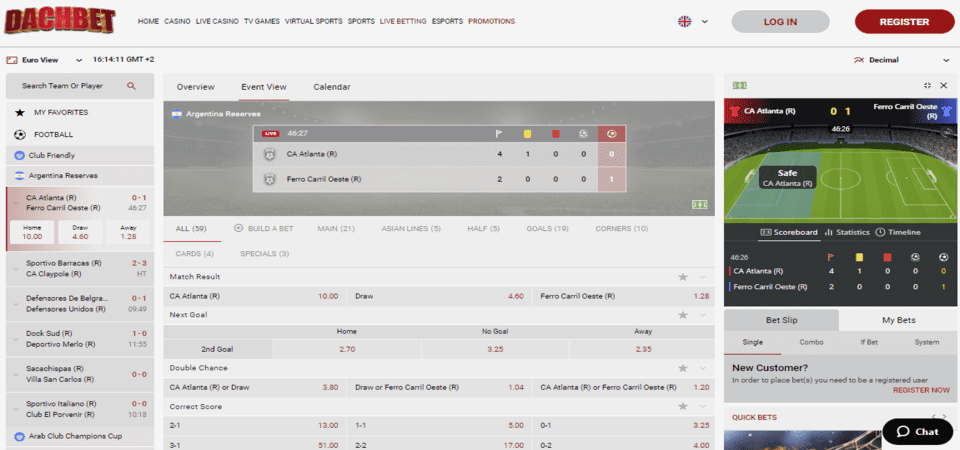Select Home odds 10.00 in sidebar

[32, 232]
